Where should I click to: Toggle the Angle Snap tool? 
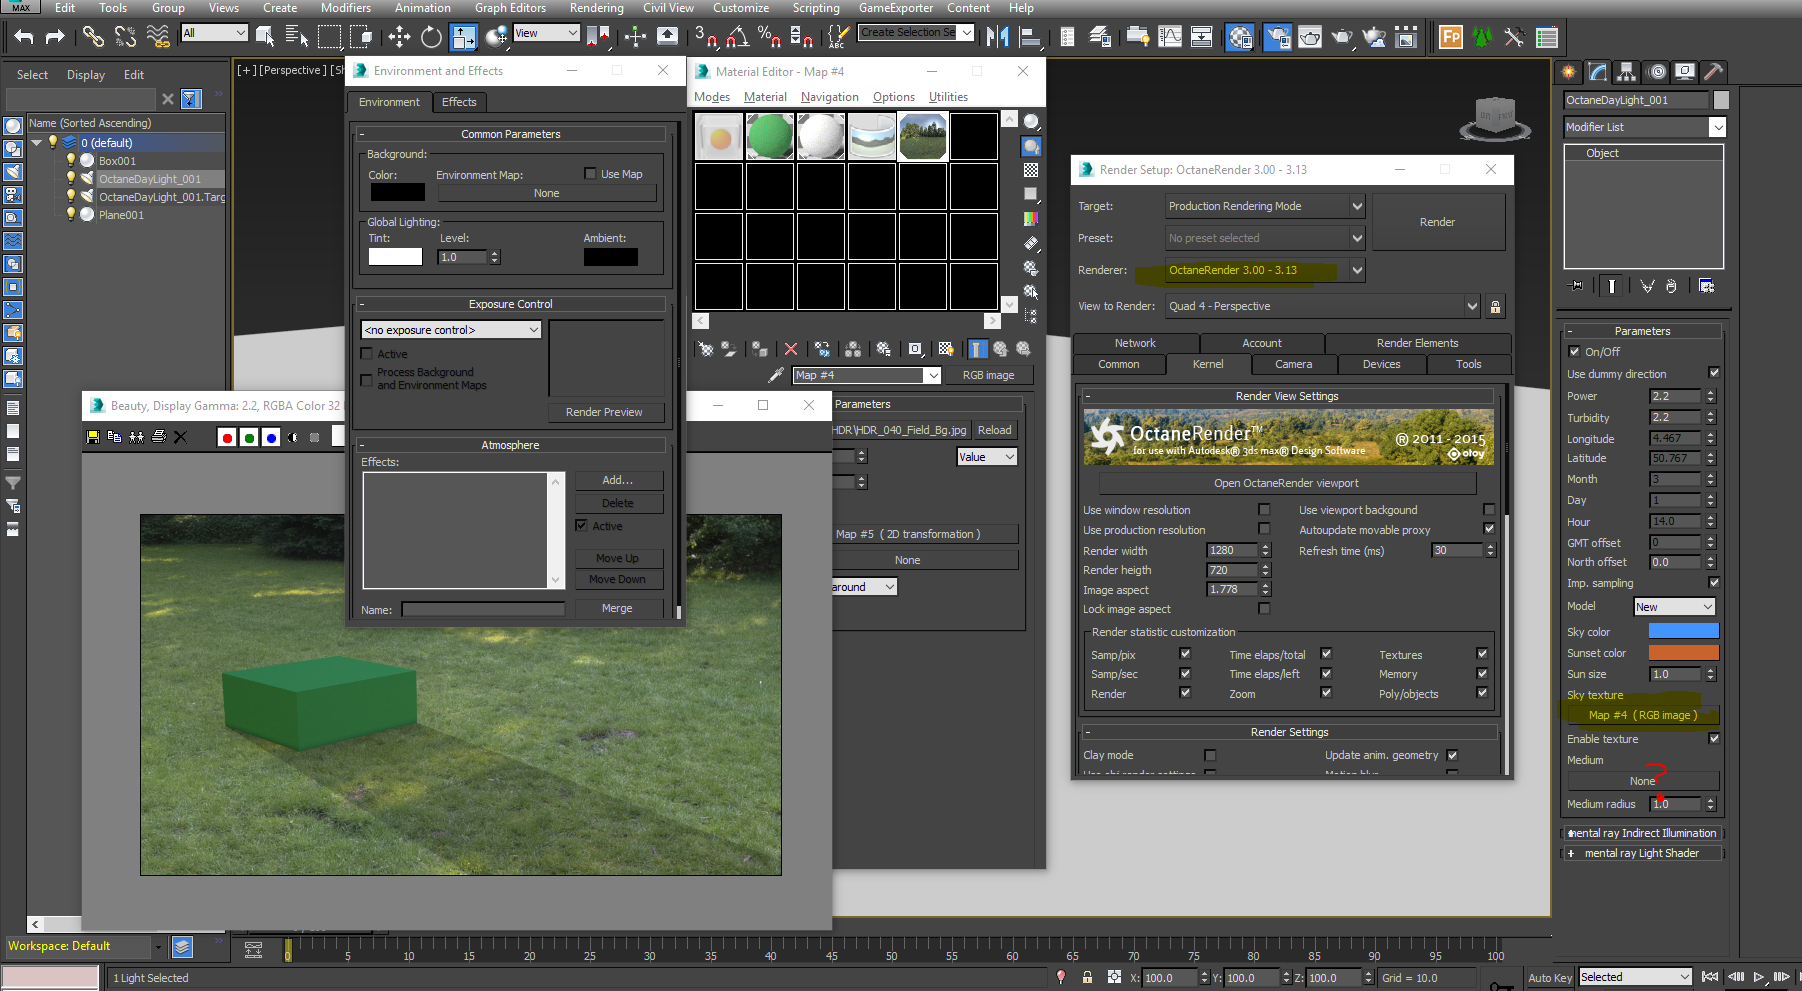[738, 37]
